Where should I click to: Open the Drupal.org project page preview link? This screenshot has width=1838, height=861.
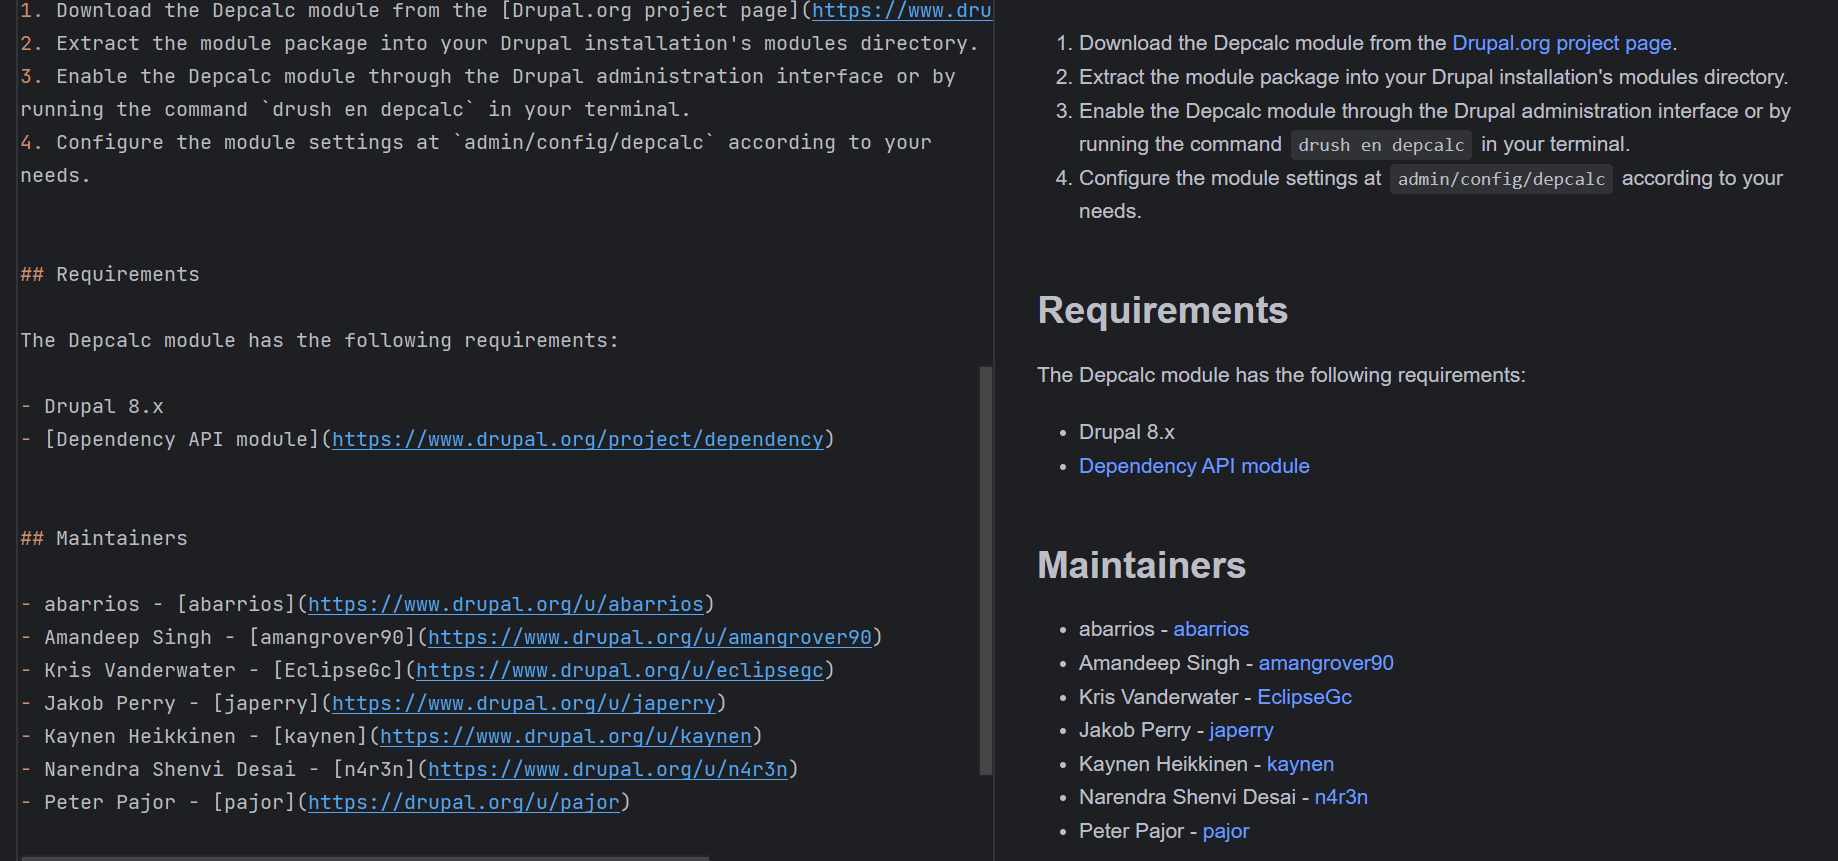coord(1561,43)
